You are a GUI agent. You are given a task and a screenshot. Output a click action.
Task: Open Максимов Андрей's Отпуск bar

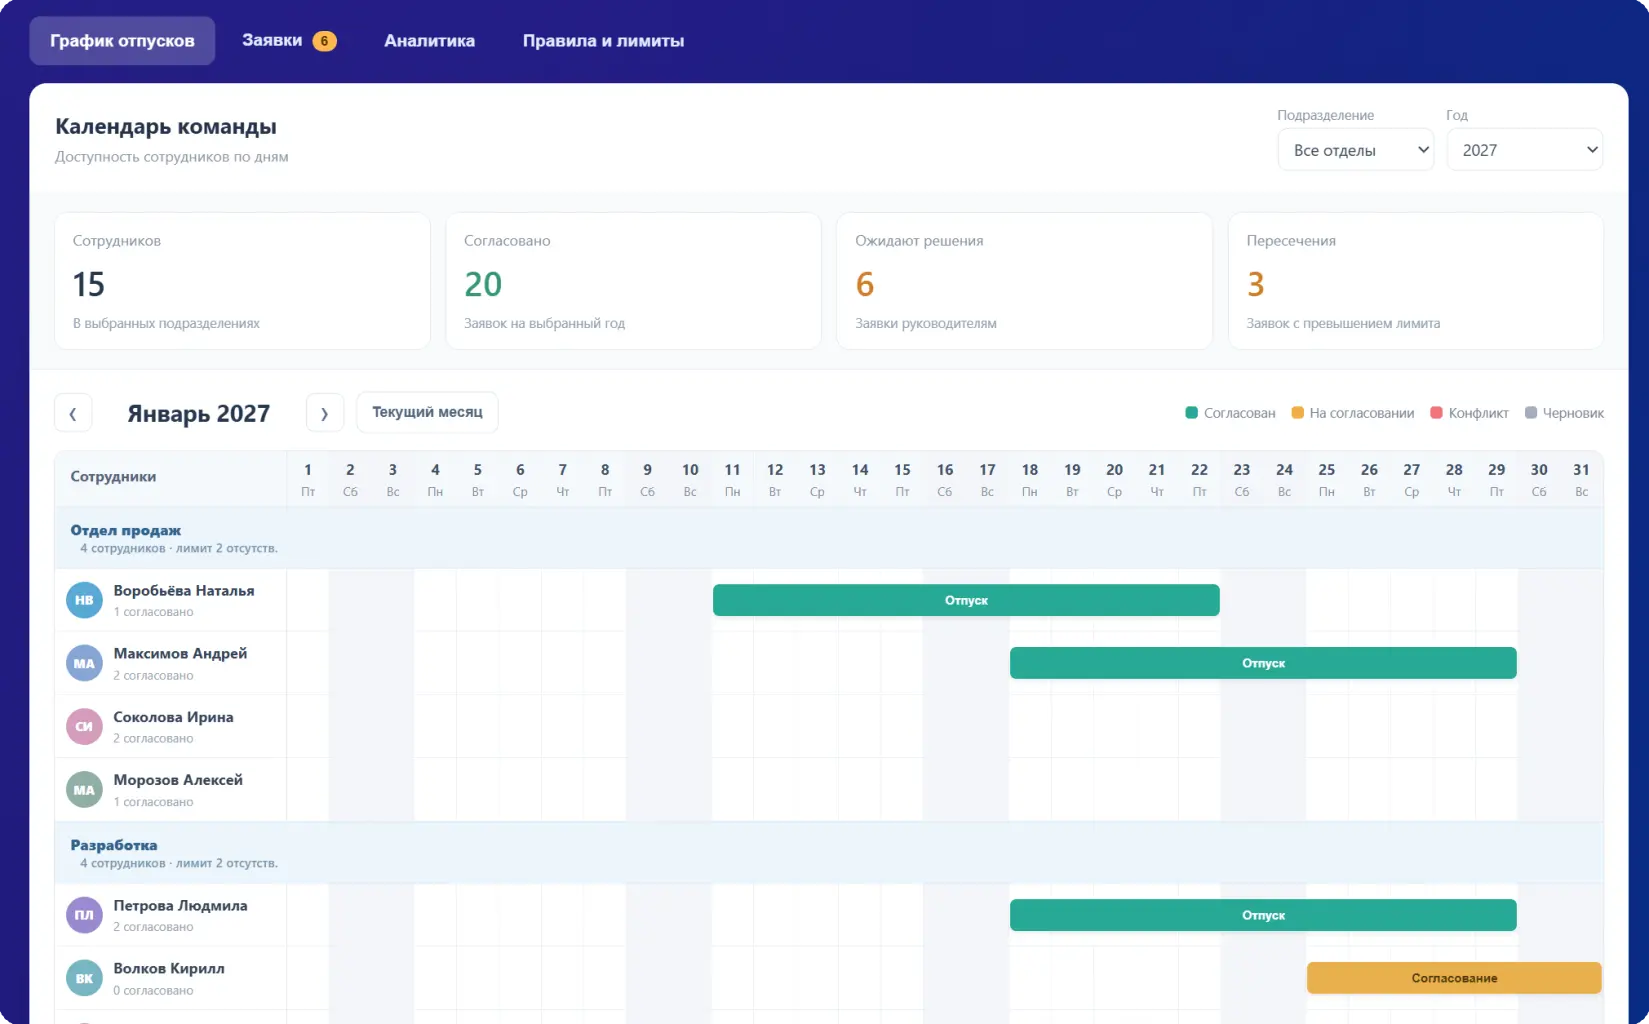1263,663
